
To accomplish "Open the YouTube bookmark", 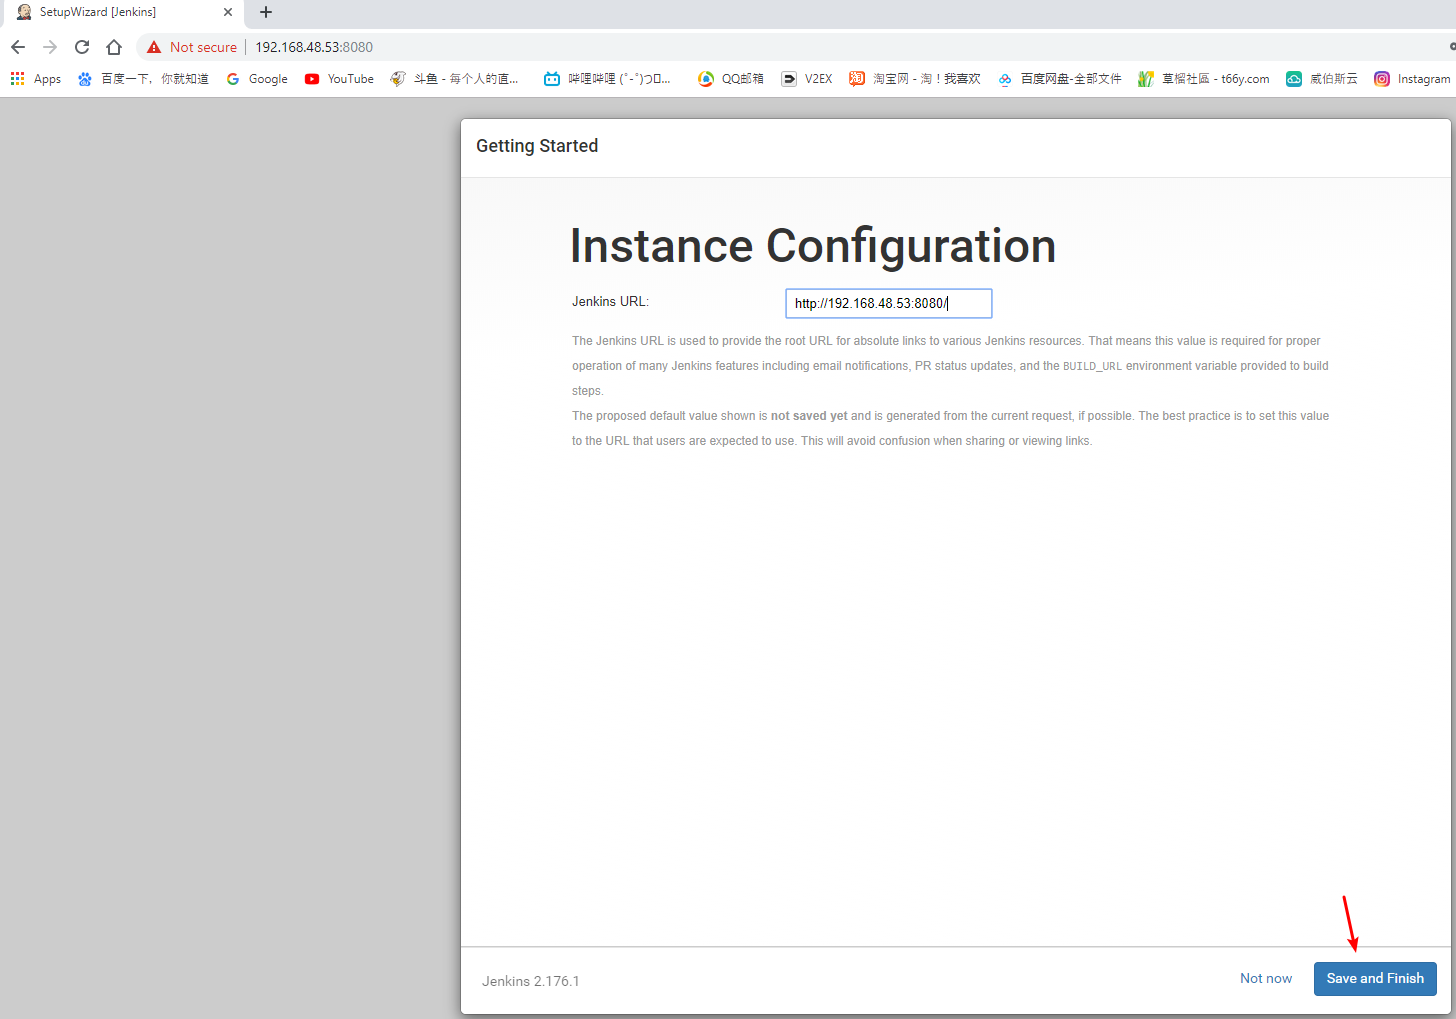I will coord(339,79).
